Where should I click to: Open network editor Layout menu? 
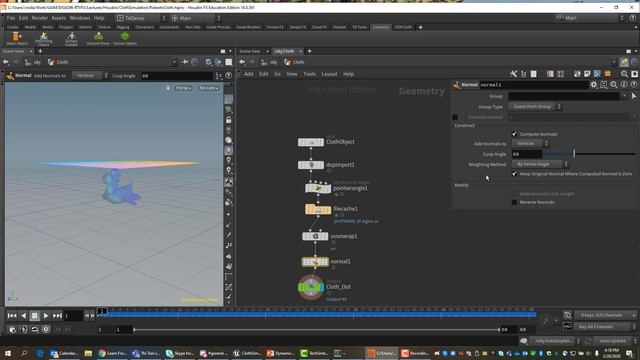pyautogui.click(x=329, y=74)
